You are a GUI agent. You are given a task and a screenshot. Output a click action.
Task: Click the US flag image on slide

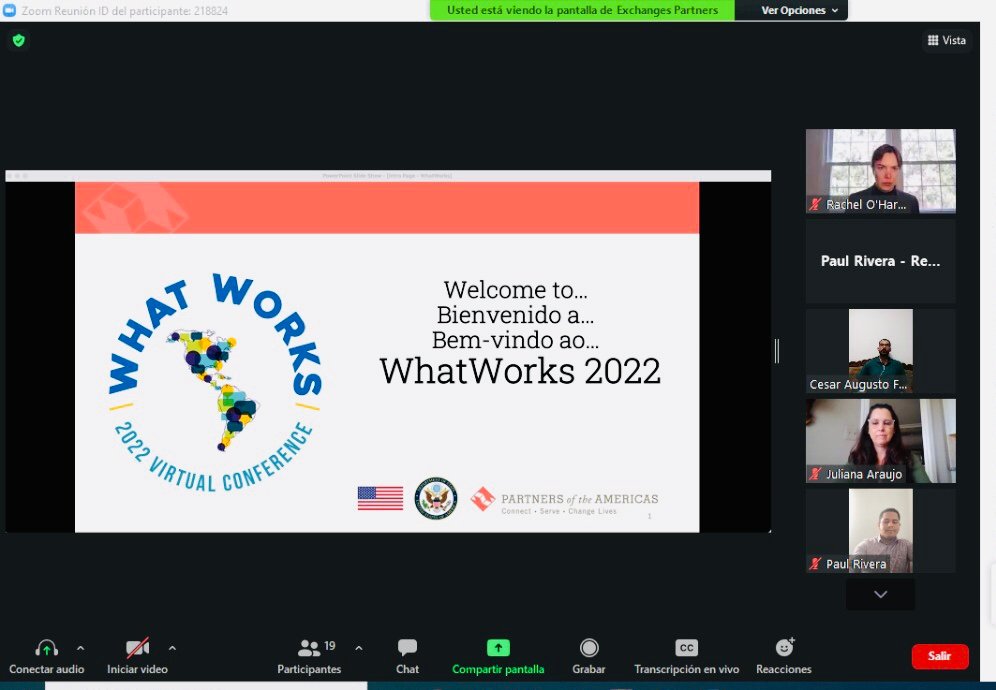click(x=380, y=498)
